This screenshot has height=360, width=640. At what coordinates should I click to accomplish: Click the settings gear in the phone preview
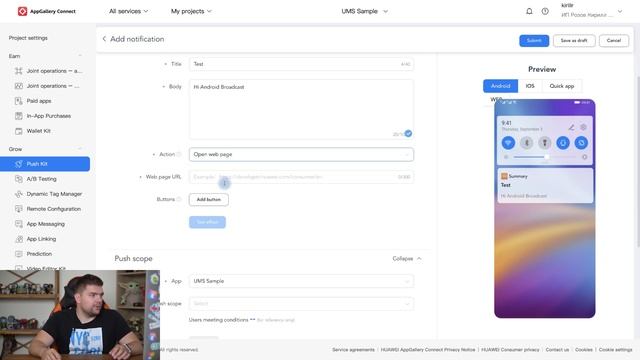583,127
